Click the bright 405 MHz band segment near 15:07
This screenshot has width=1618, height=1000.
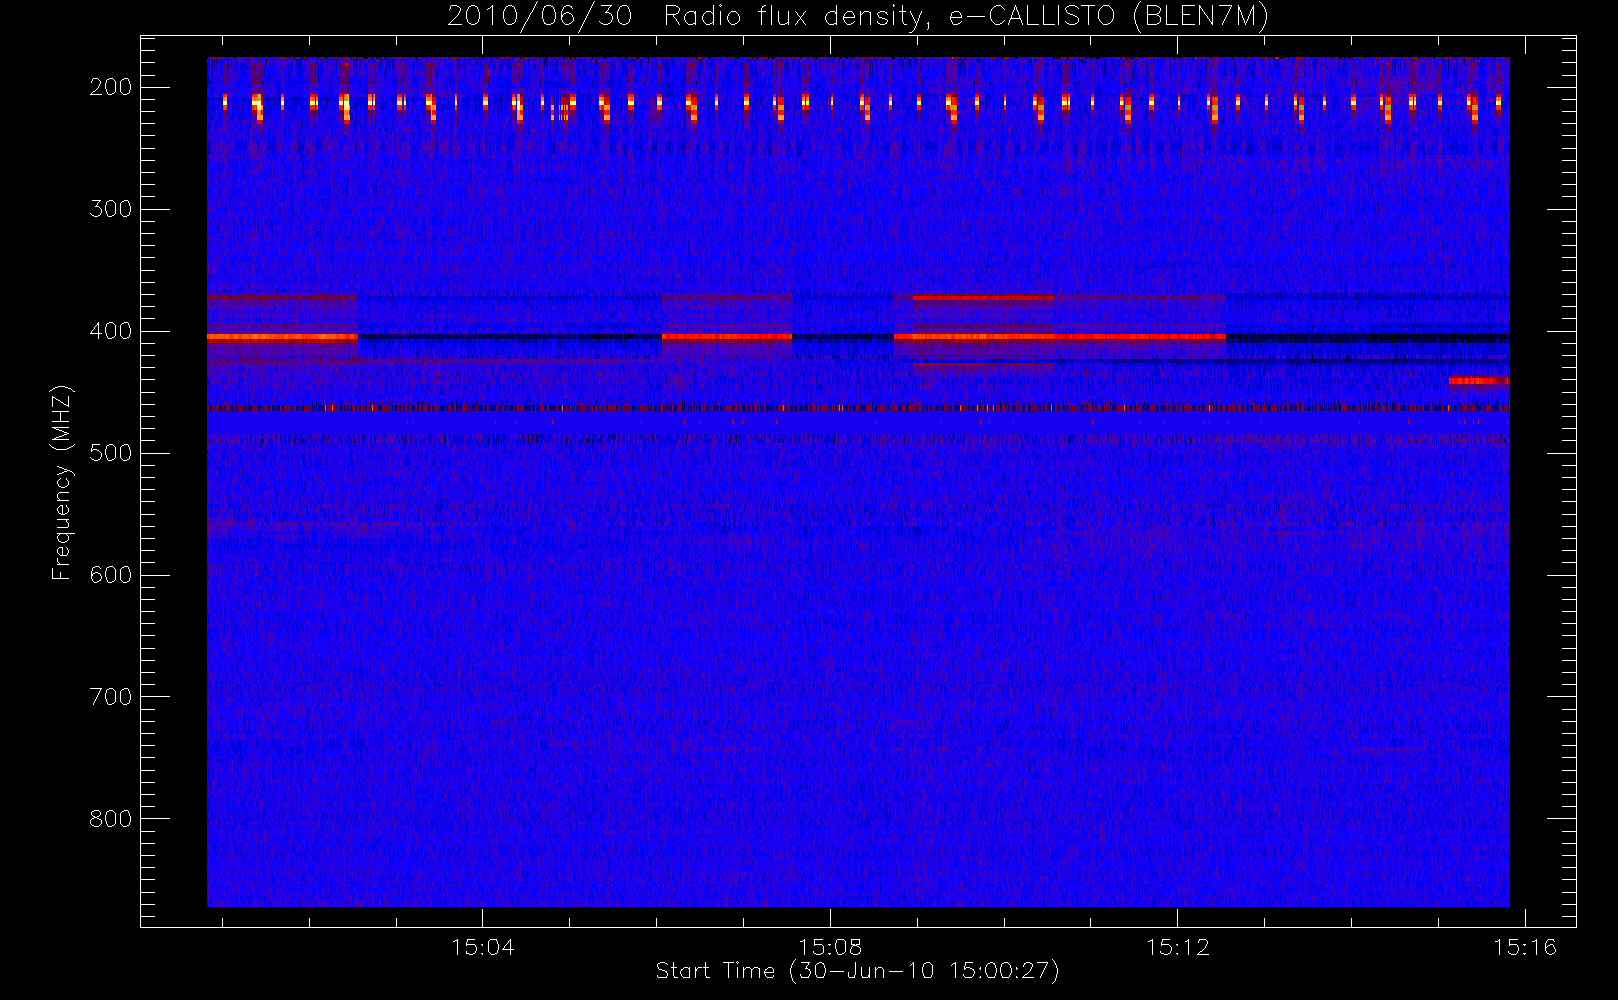tap(727, 337)
